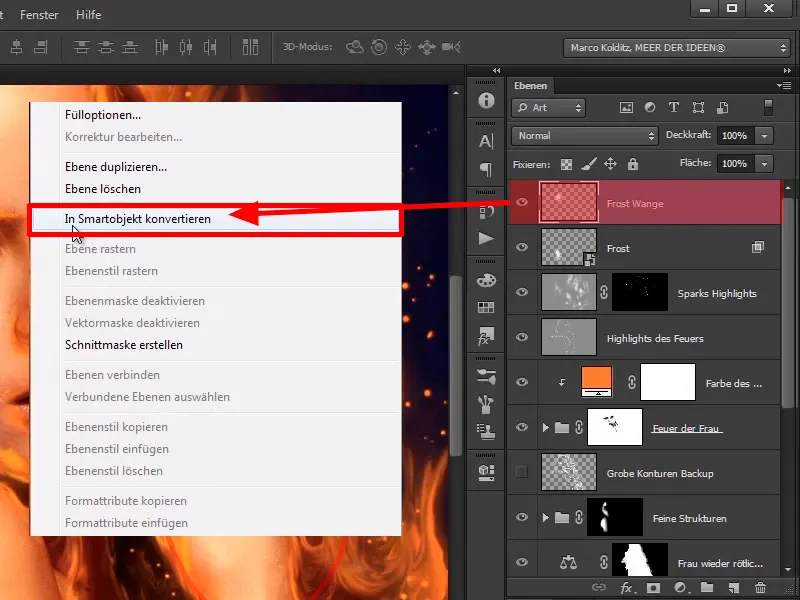Add layer style fx button at bottom

point(627,588)
